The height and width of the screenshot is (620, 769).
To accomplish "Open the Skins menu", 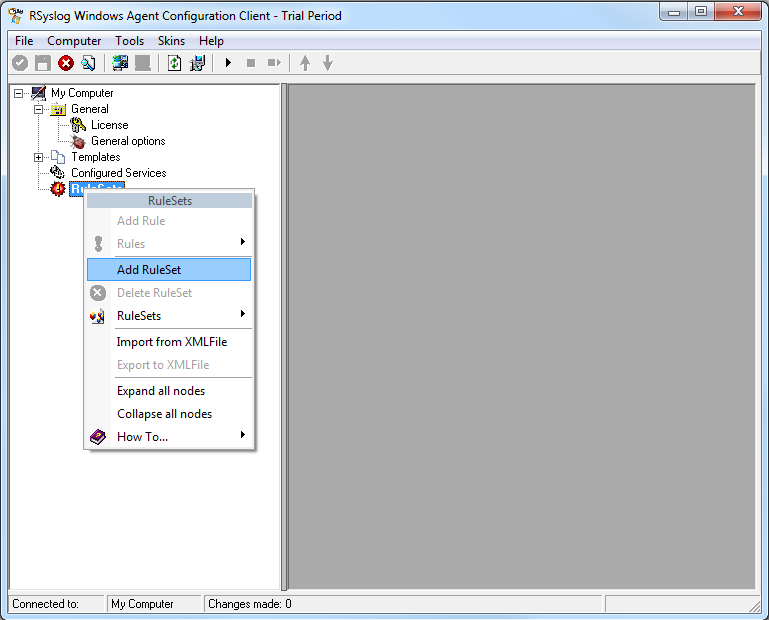I will [x=171, y=41].
